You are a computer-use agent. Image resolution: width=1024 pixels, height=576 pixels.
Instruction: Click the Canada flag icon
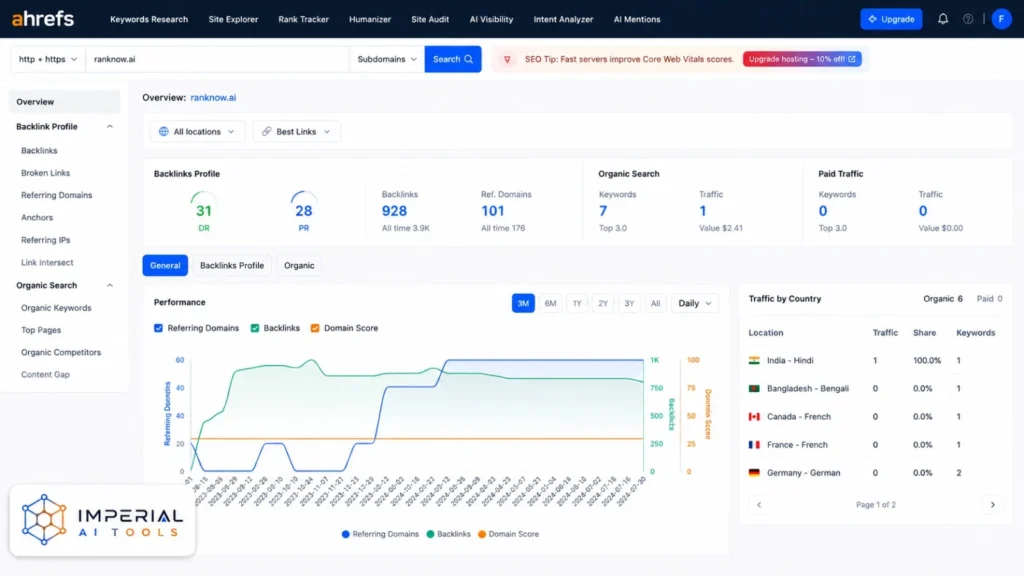coord(754,417)
